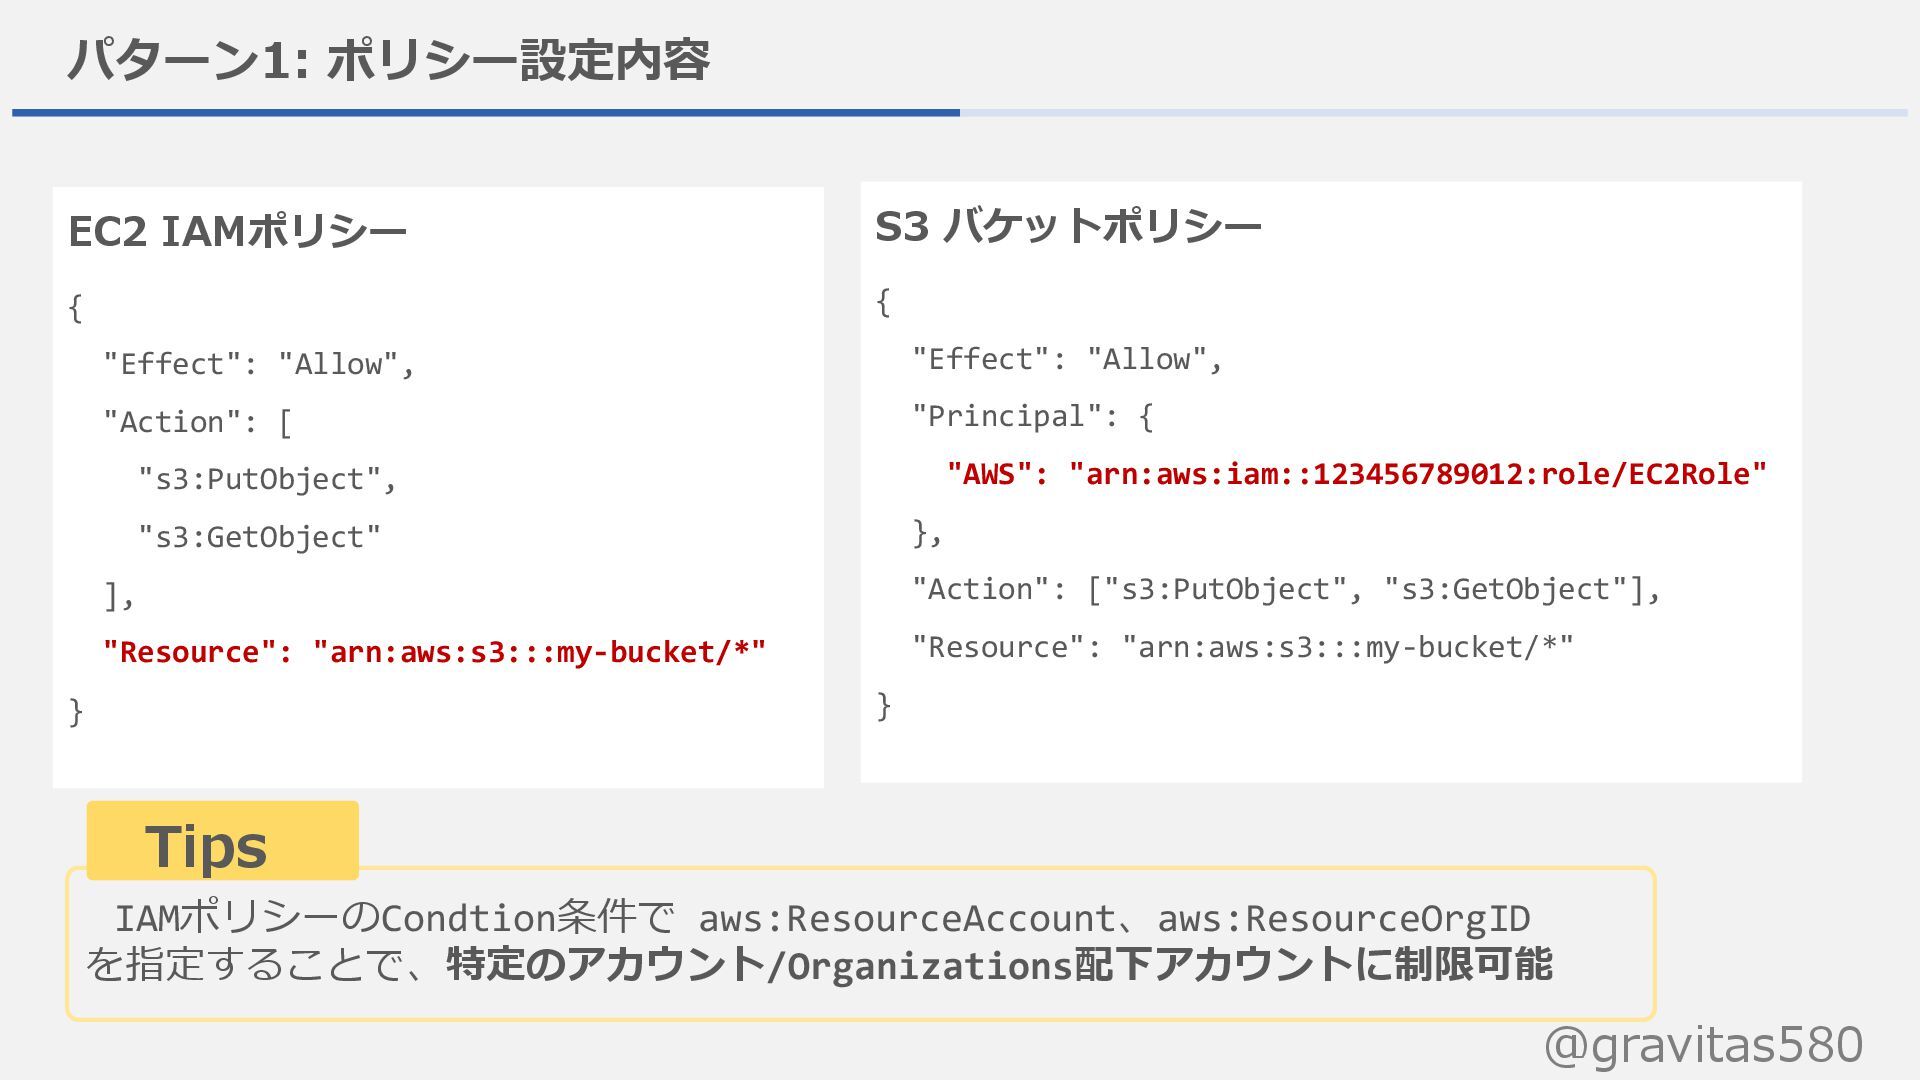Click the @gravitas580 handle
Image resolution: width=1920 pixels, height=1080 pixels.
(x=1702, y=1045)
